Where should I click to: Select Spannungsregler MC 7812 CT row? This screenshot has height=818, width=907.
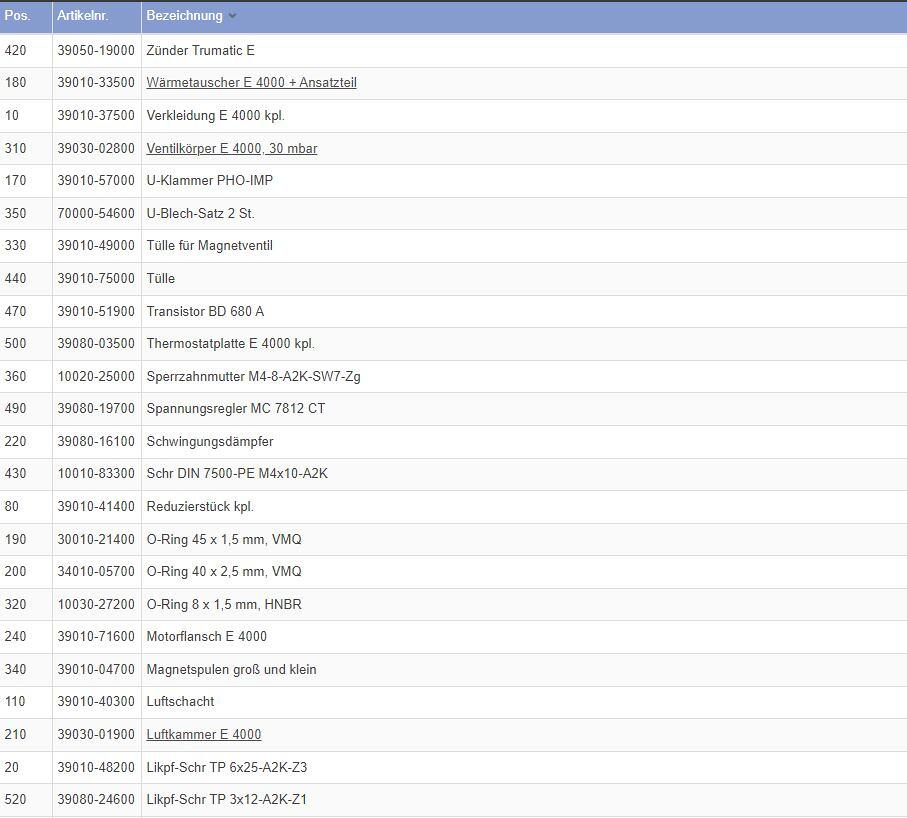[235, 409]
